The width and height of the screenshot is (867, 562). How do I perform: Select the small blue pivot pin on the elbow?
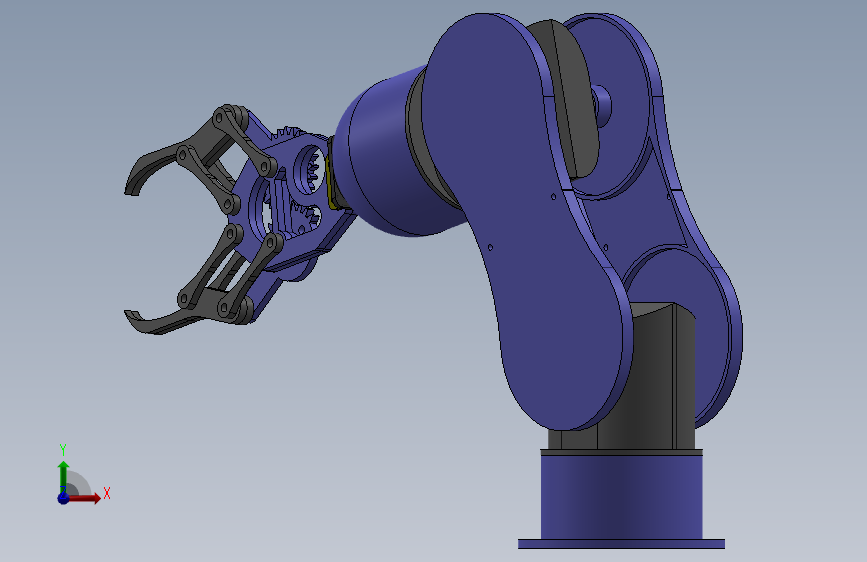(x=602, y=105)
